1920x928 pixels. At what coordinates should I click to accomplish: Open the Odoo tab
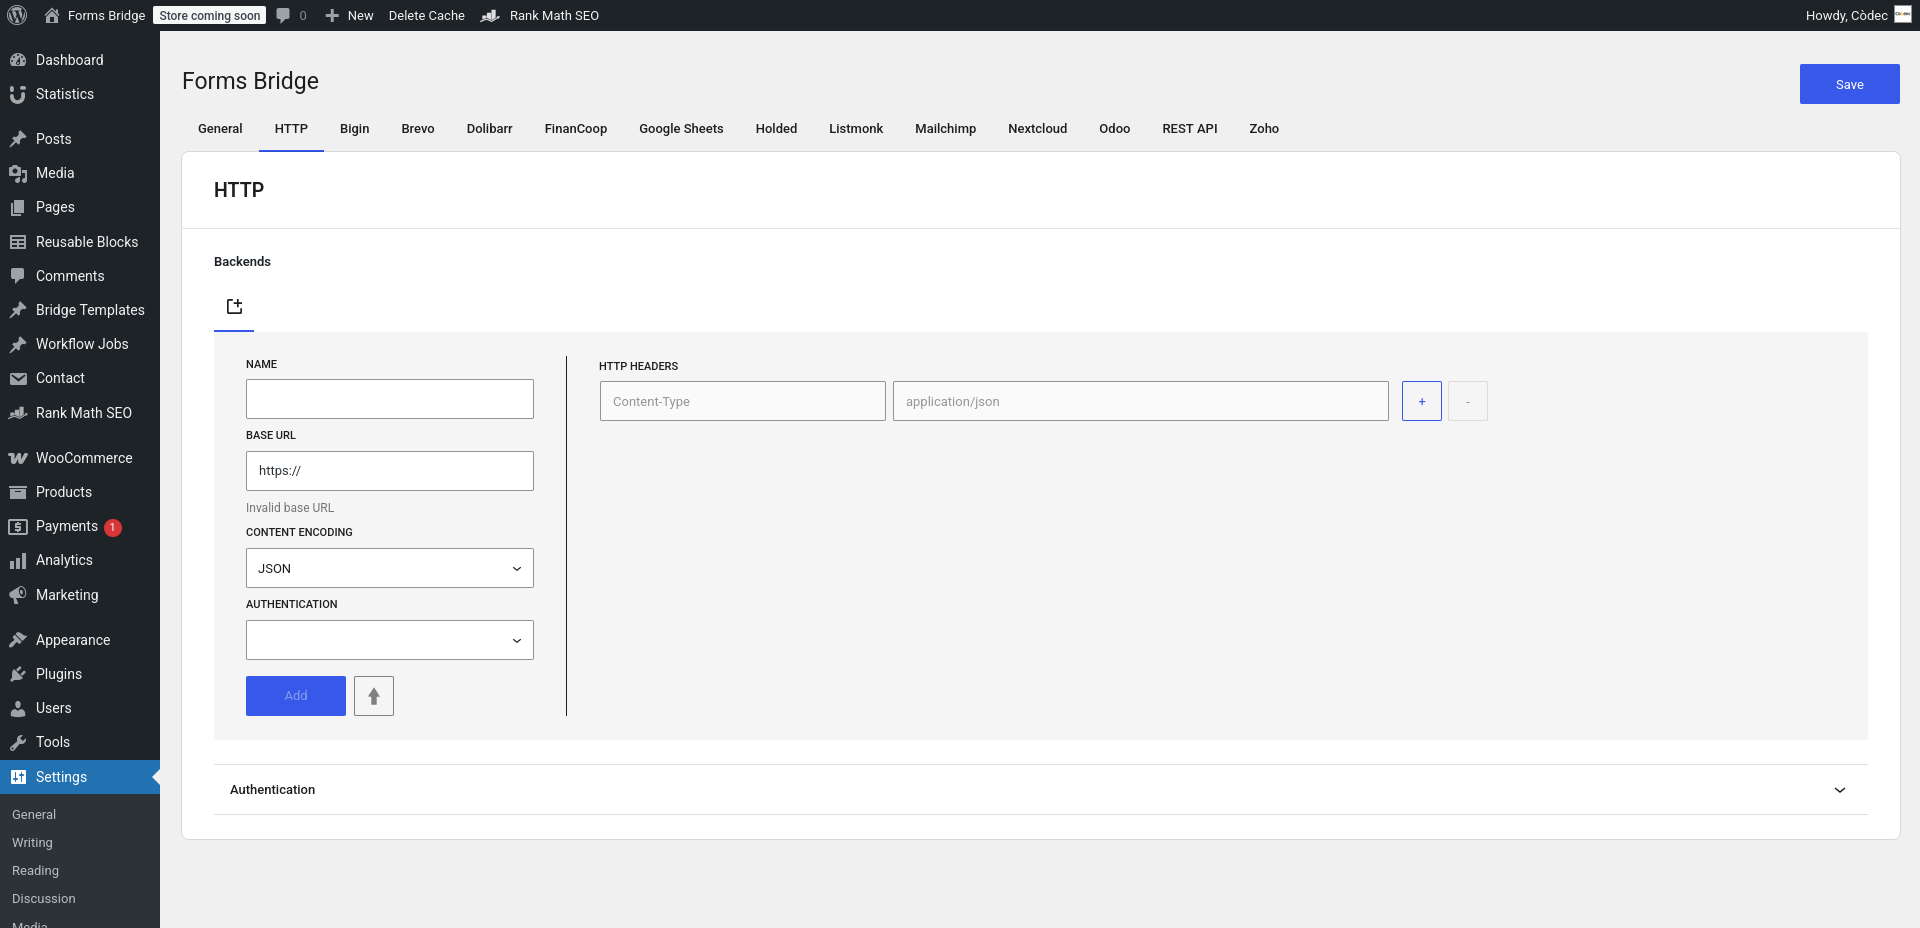pyautogui.click(x=1115, y=129)
